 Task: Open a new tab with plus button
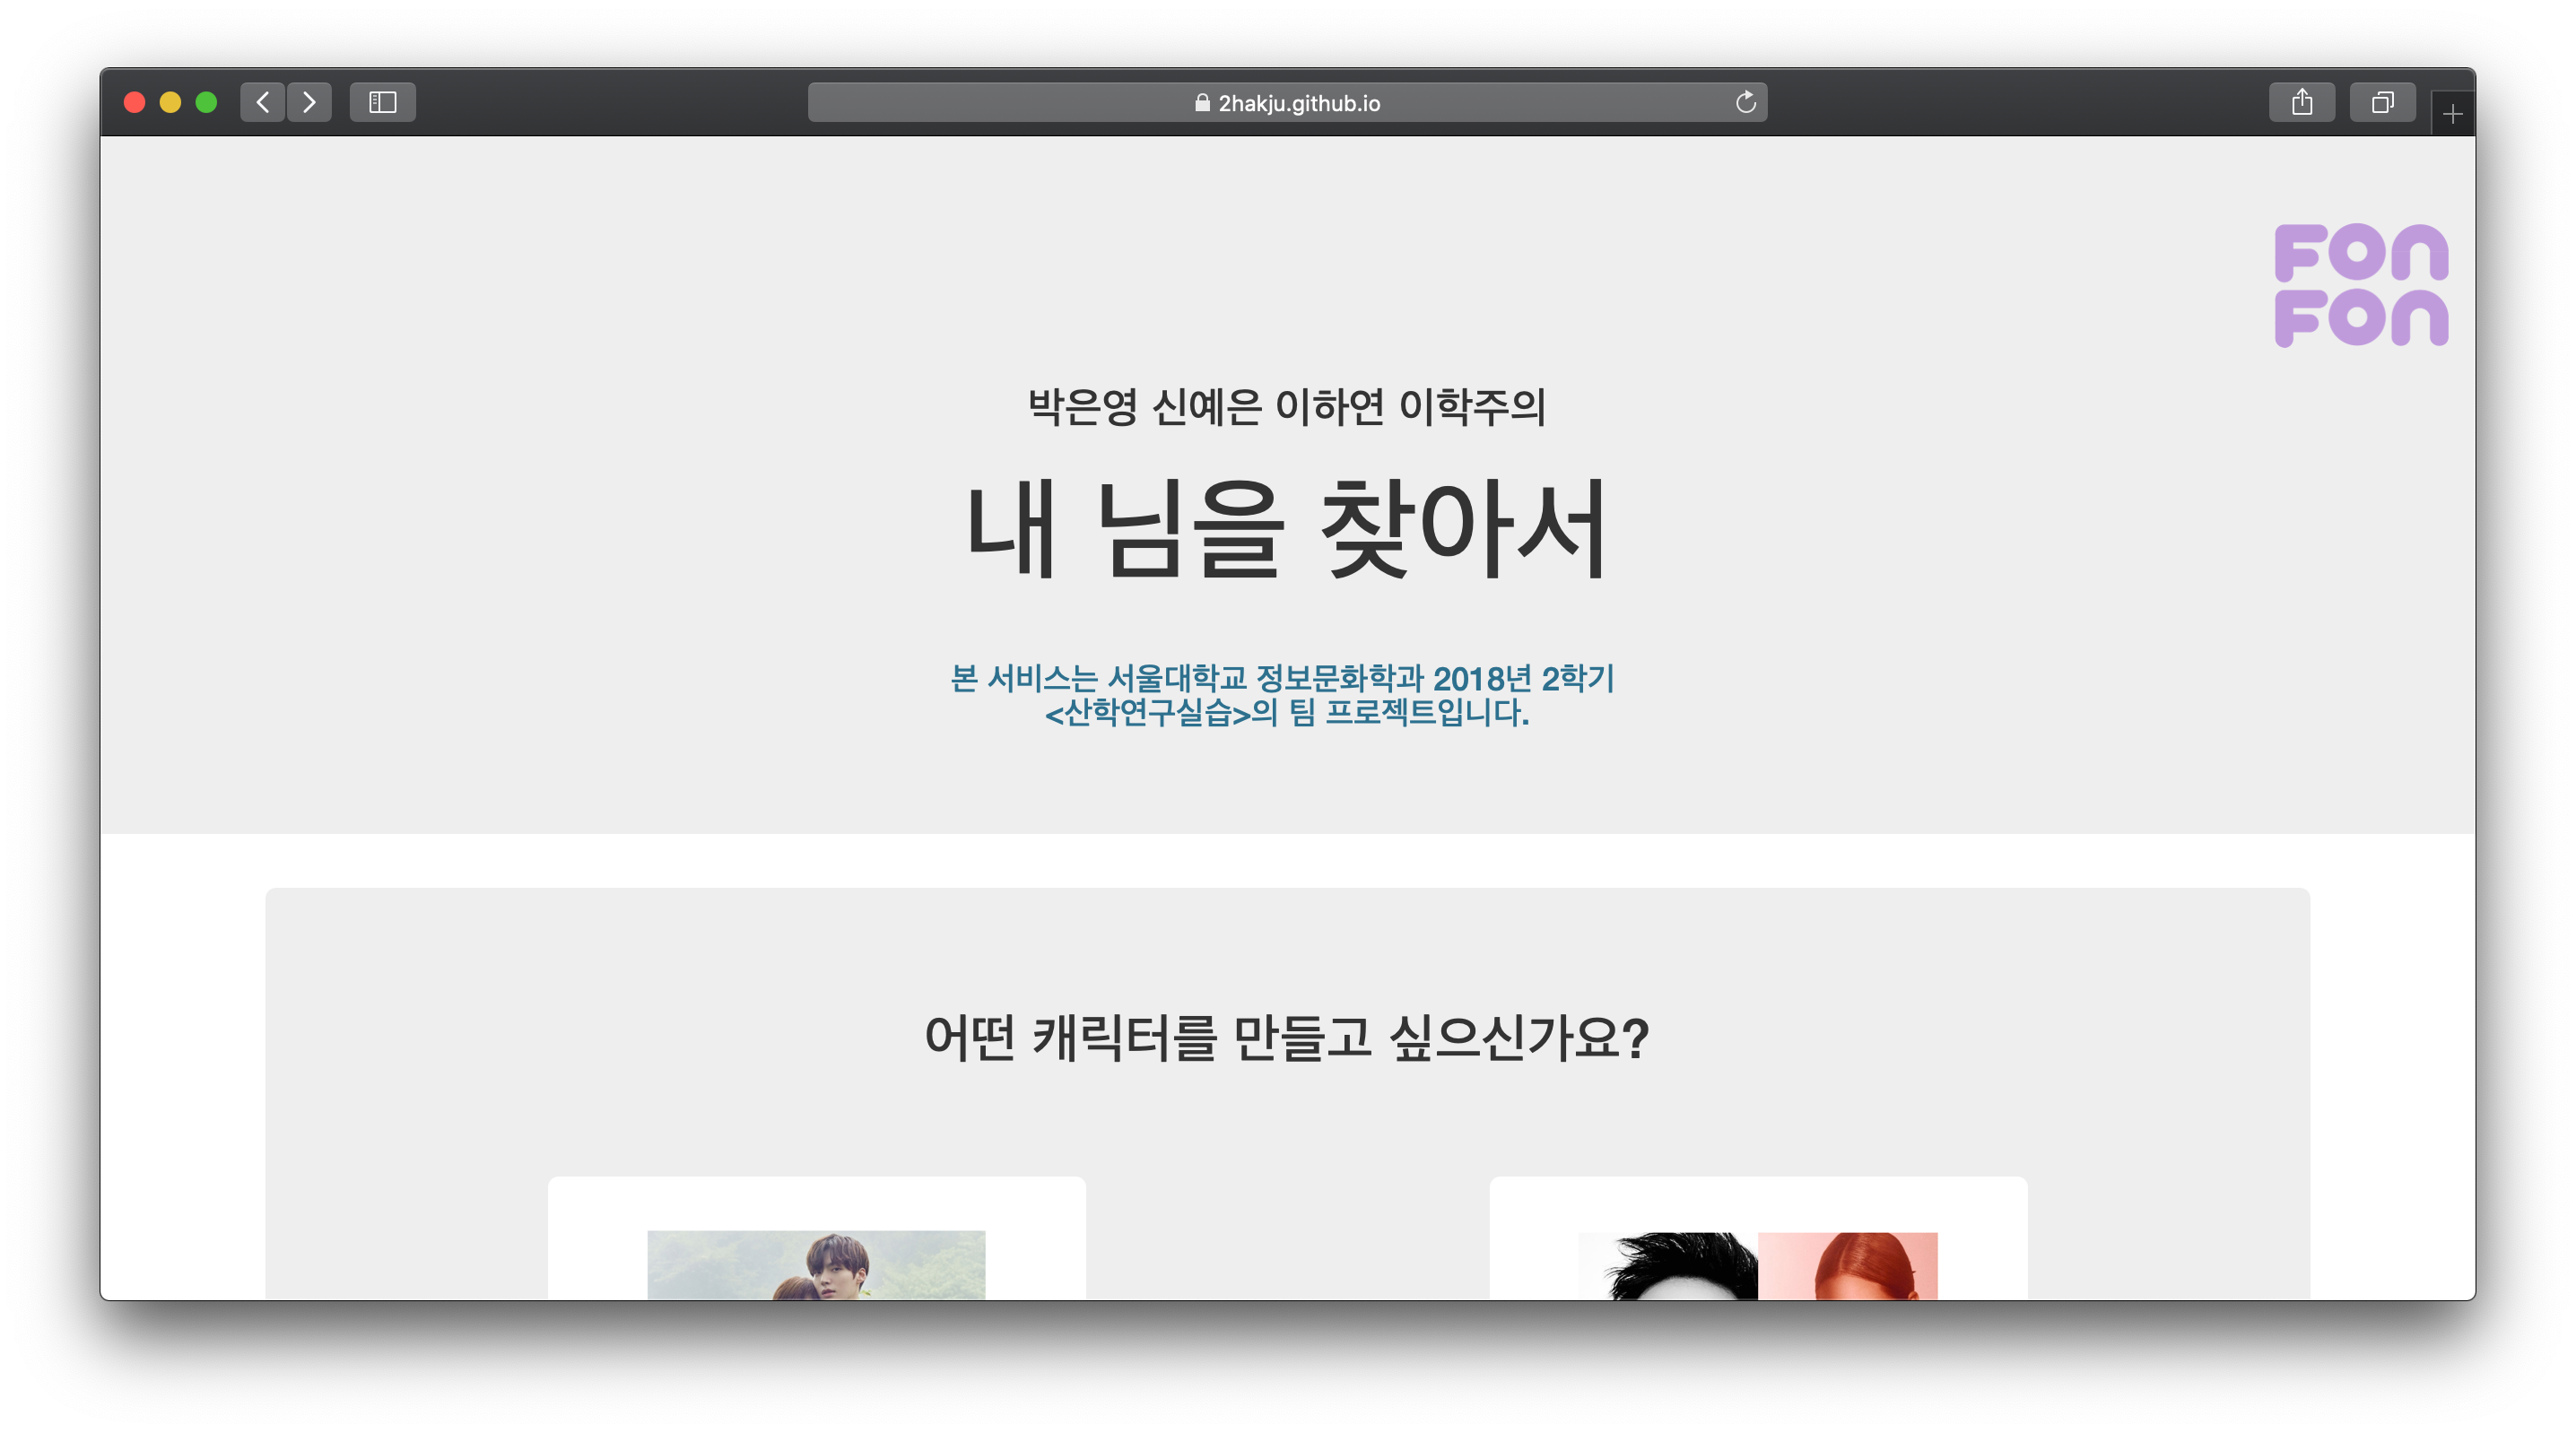(x=2451, y=115)
